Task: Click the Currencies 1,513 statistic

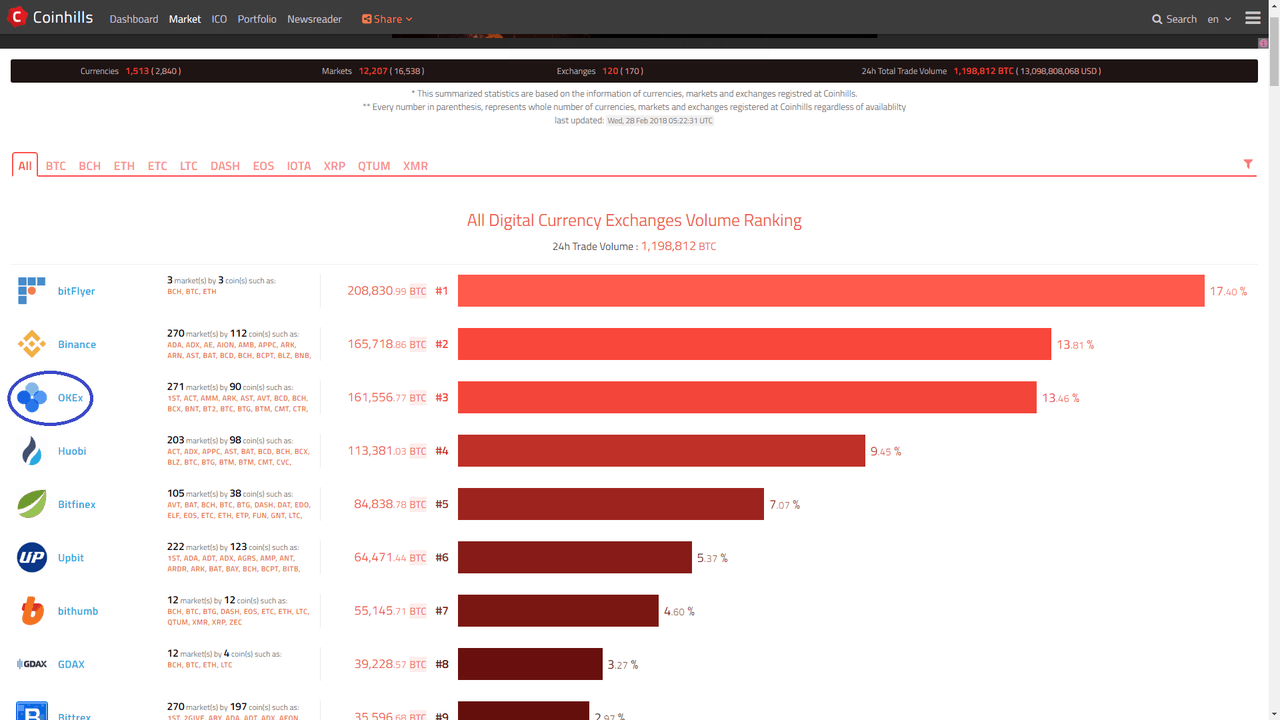Action: click(130, 72)
